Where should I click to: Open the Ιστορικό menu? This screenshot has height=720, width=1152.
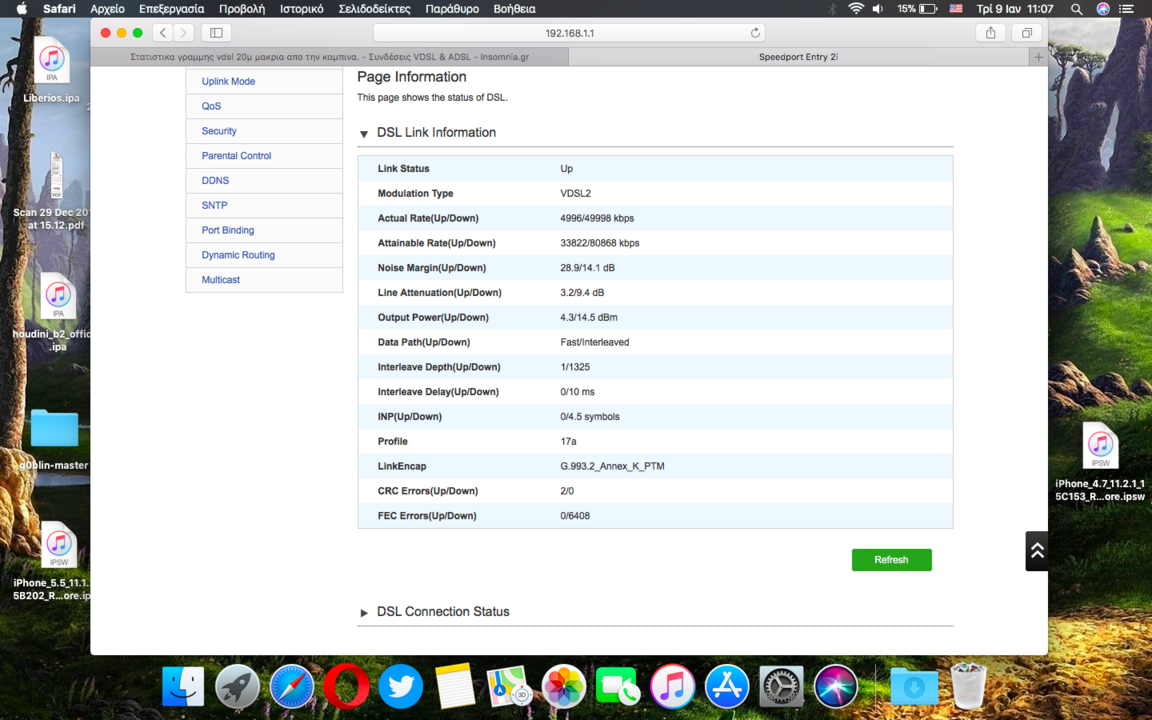pos(301,9)
